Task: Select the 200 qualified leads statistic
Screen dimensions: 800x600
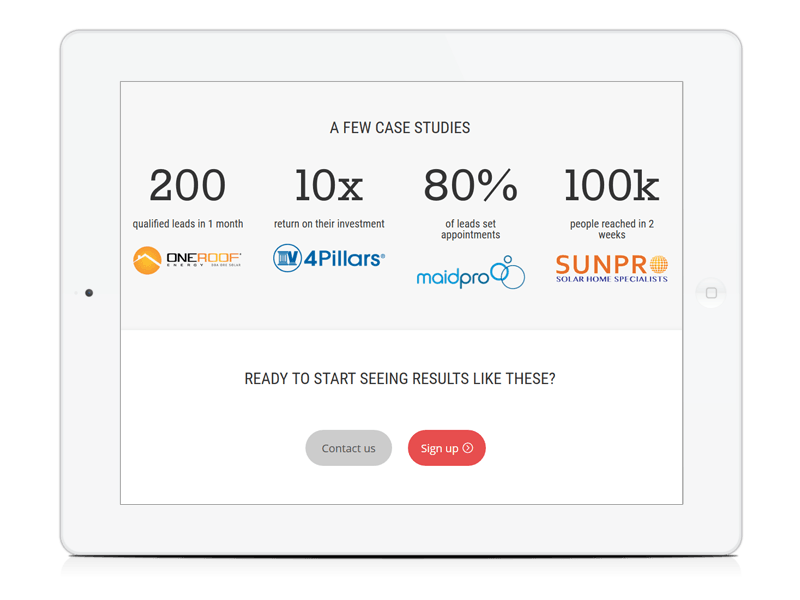Action: pyautogui.click(x=188, y=185)
